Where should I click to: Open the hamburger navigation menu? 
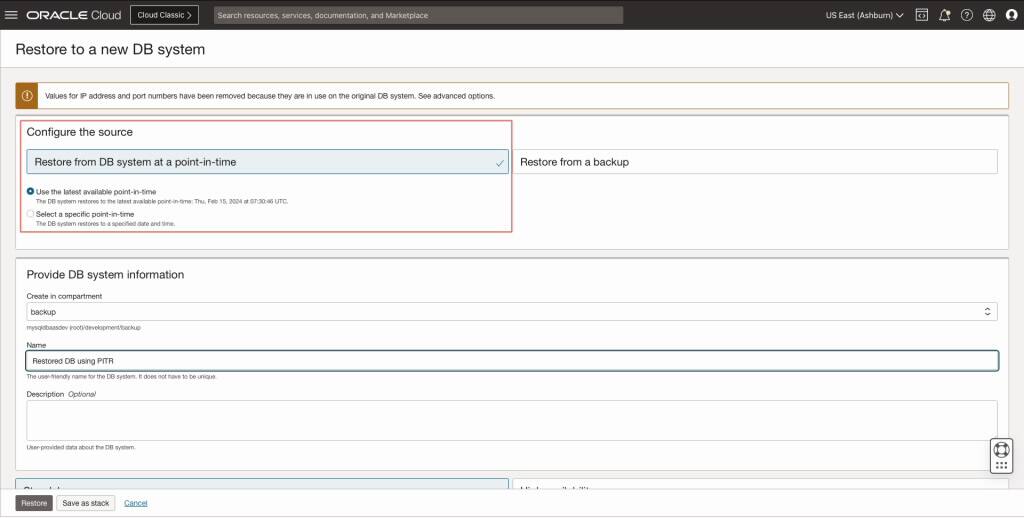click(11, 14)
